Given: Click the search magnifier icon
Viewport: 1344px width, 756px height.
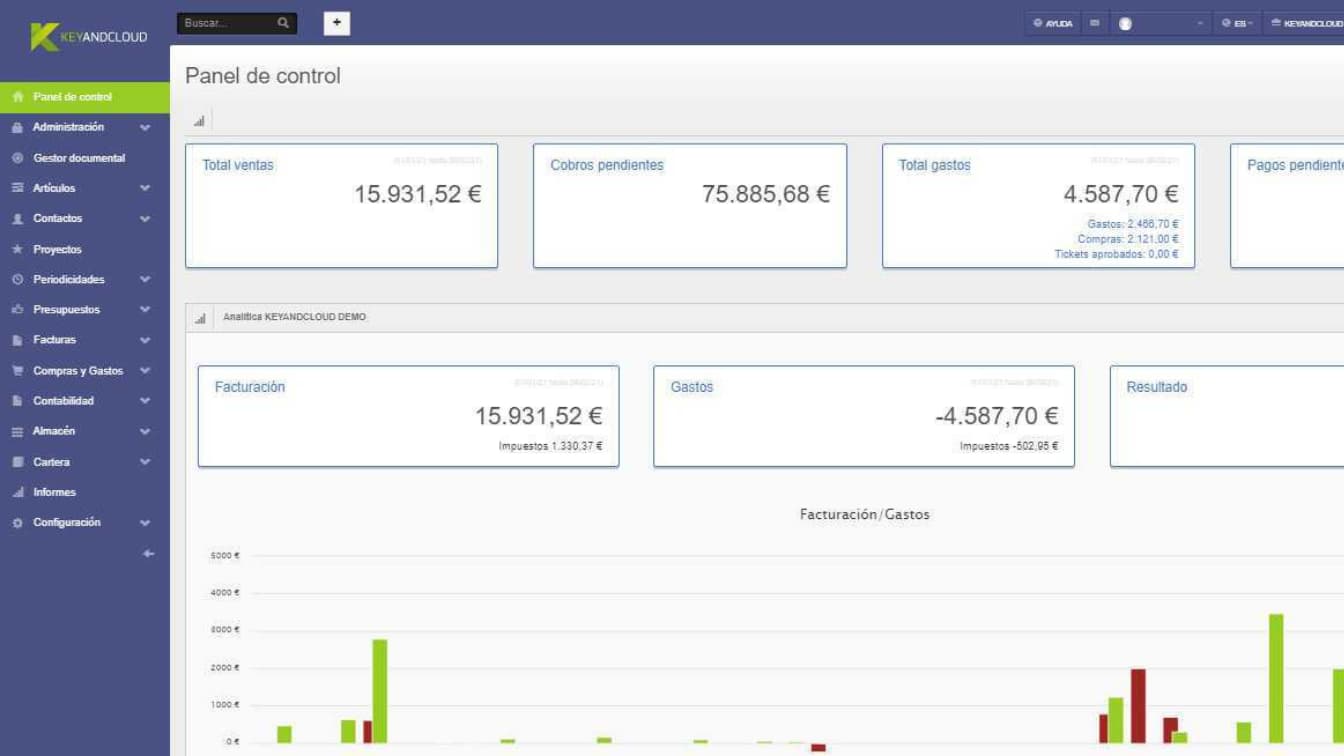Looking at the screenshot, I should pos(283,23).
